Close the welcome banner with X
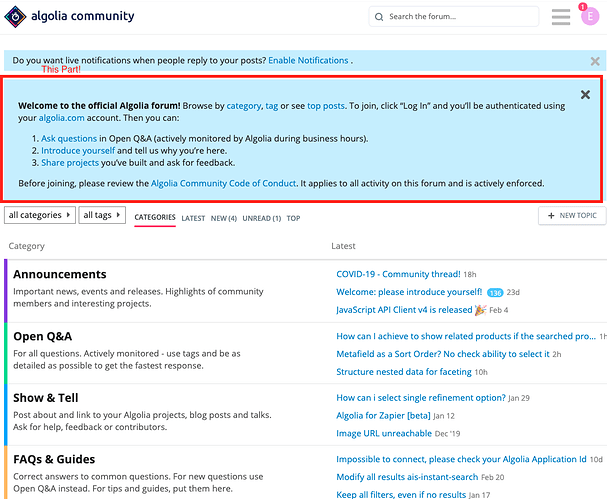 (x=585, y=94)
